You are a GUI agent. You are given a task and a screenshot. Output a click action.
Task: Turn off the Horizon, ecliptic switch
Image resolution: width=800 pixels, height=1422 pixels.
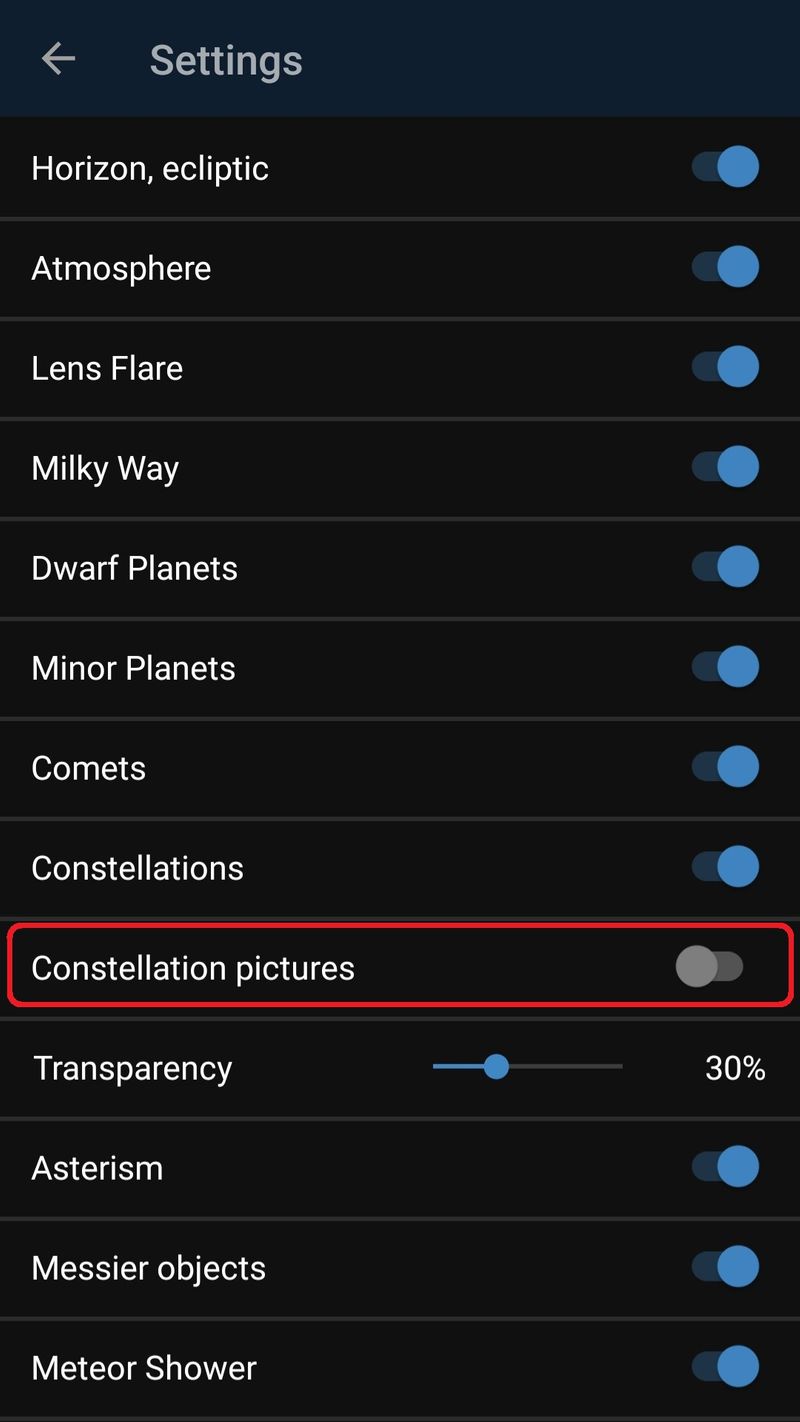tap(725, 167)
